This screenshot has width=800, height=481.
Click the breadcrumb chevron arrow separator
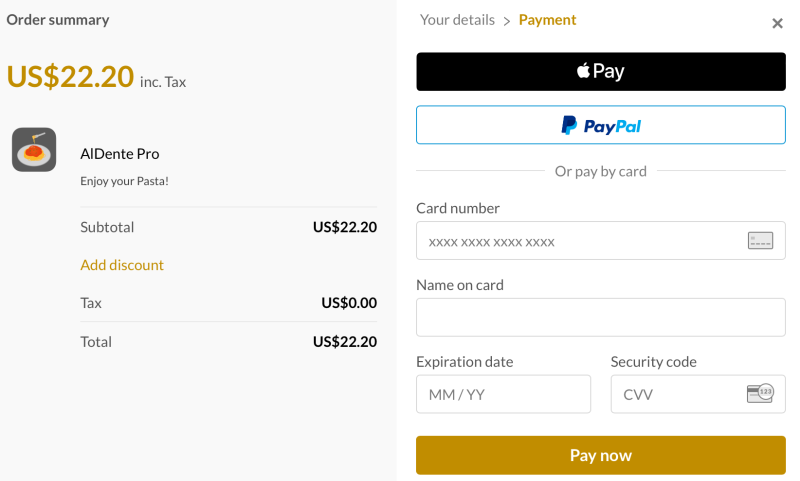(507, 21)
